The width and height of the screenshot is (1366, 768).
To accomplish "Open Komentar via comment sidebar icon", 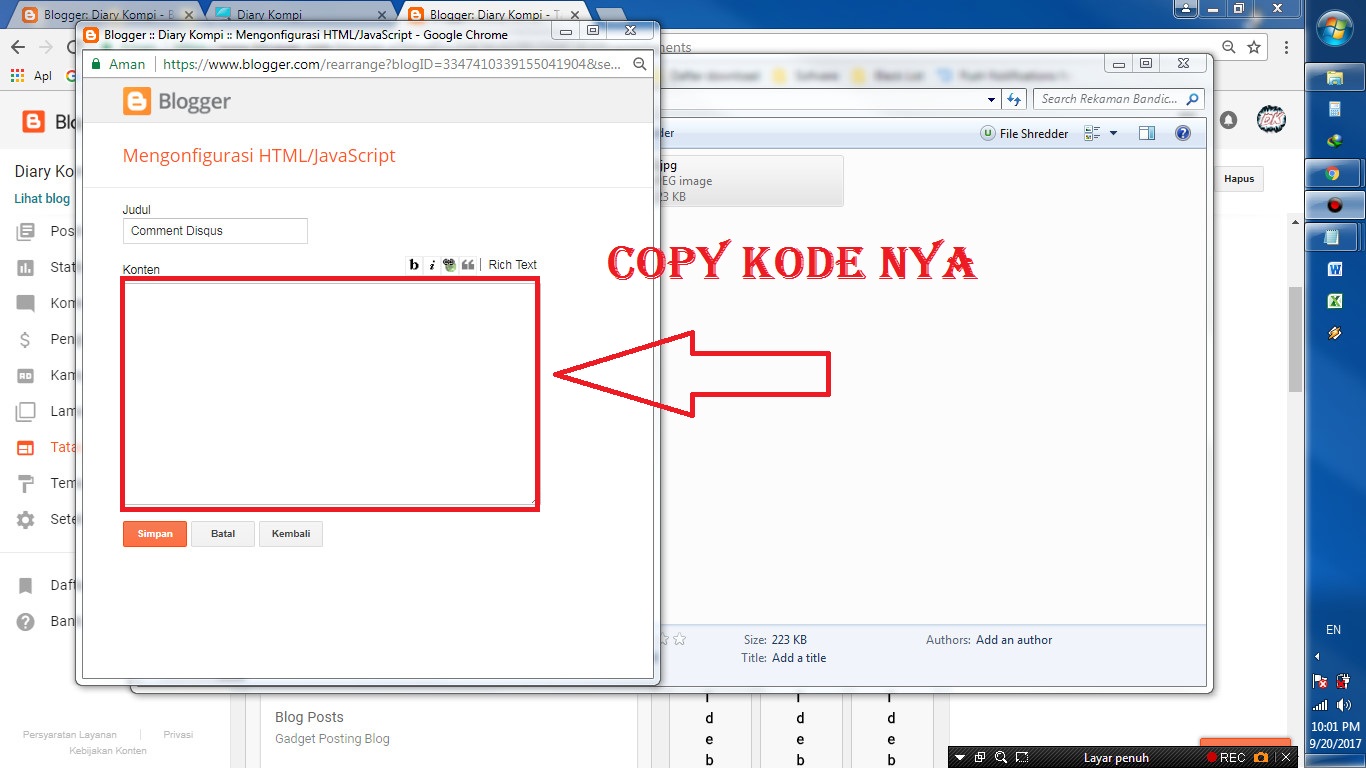I will point(26,303).
